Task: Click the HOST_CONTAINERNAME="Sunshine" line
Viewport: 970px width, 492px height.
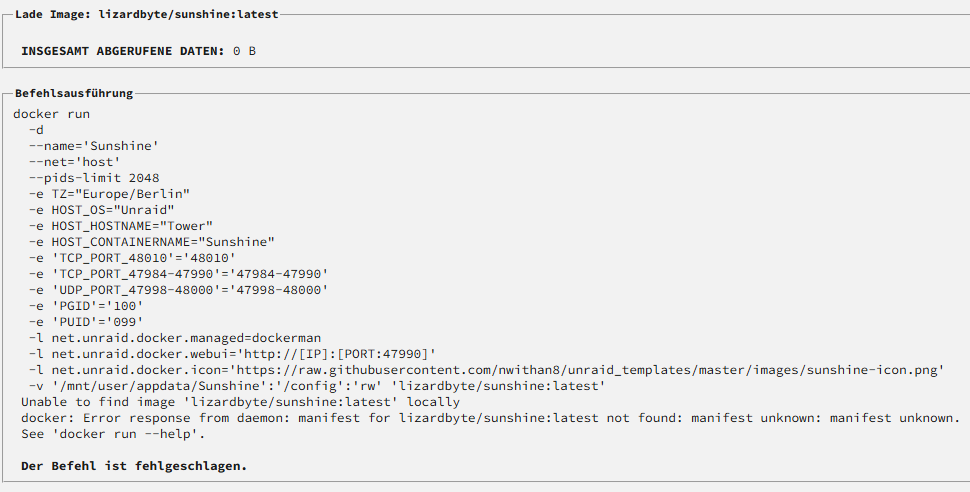Action: 152,242
